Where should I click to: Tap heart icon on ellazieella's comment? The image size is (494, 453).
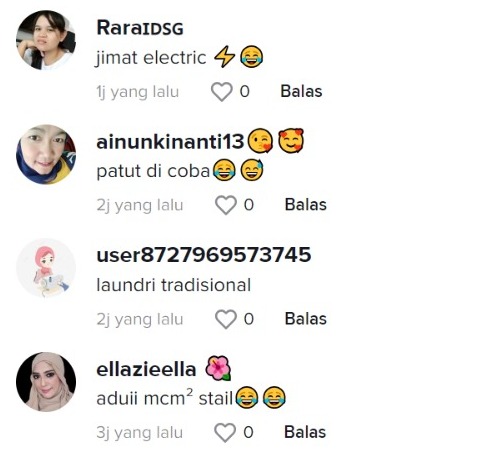225,432
